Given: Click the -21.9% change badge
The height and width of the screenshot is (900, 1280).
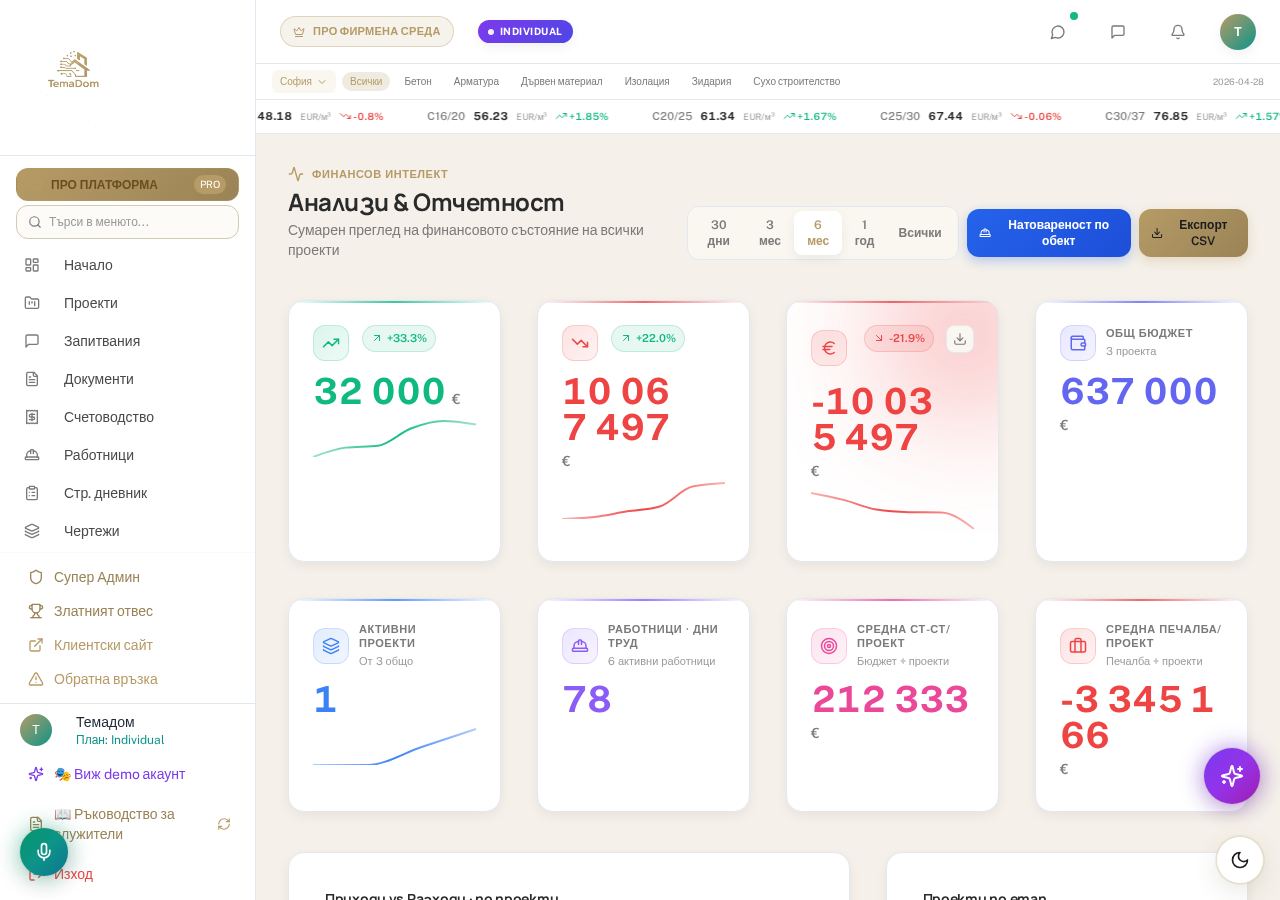Looking at the screenshot, I should pyautogui.click(x=899, y=338).
